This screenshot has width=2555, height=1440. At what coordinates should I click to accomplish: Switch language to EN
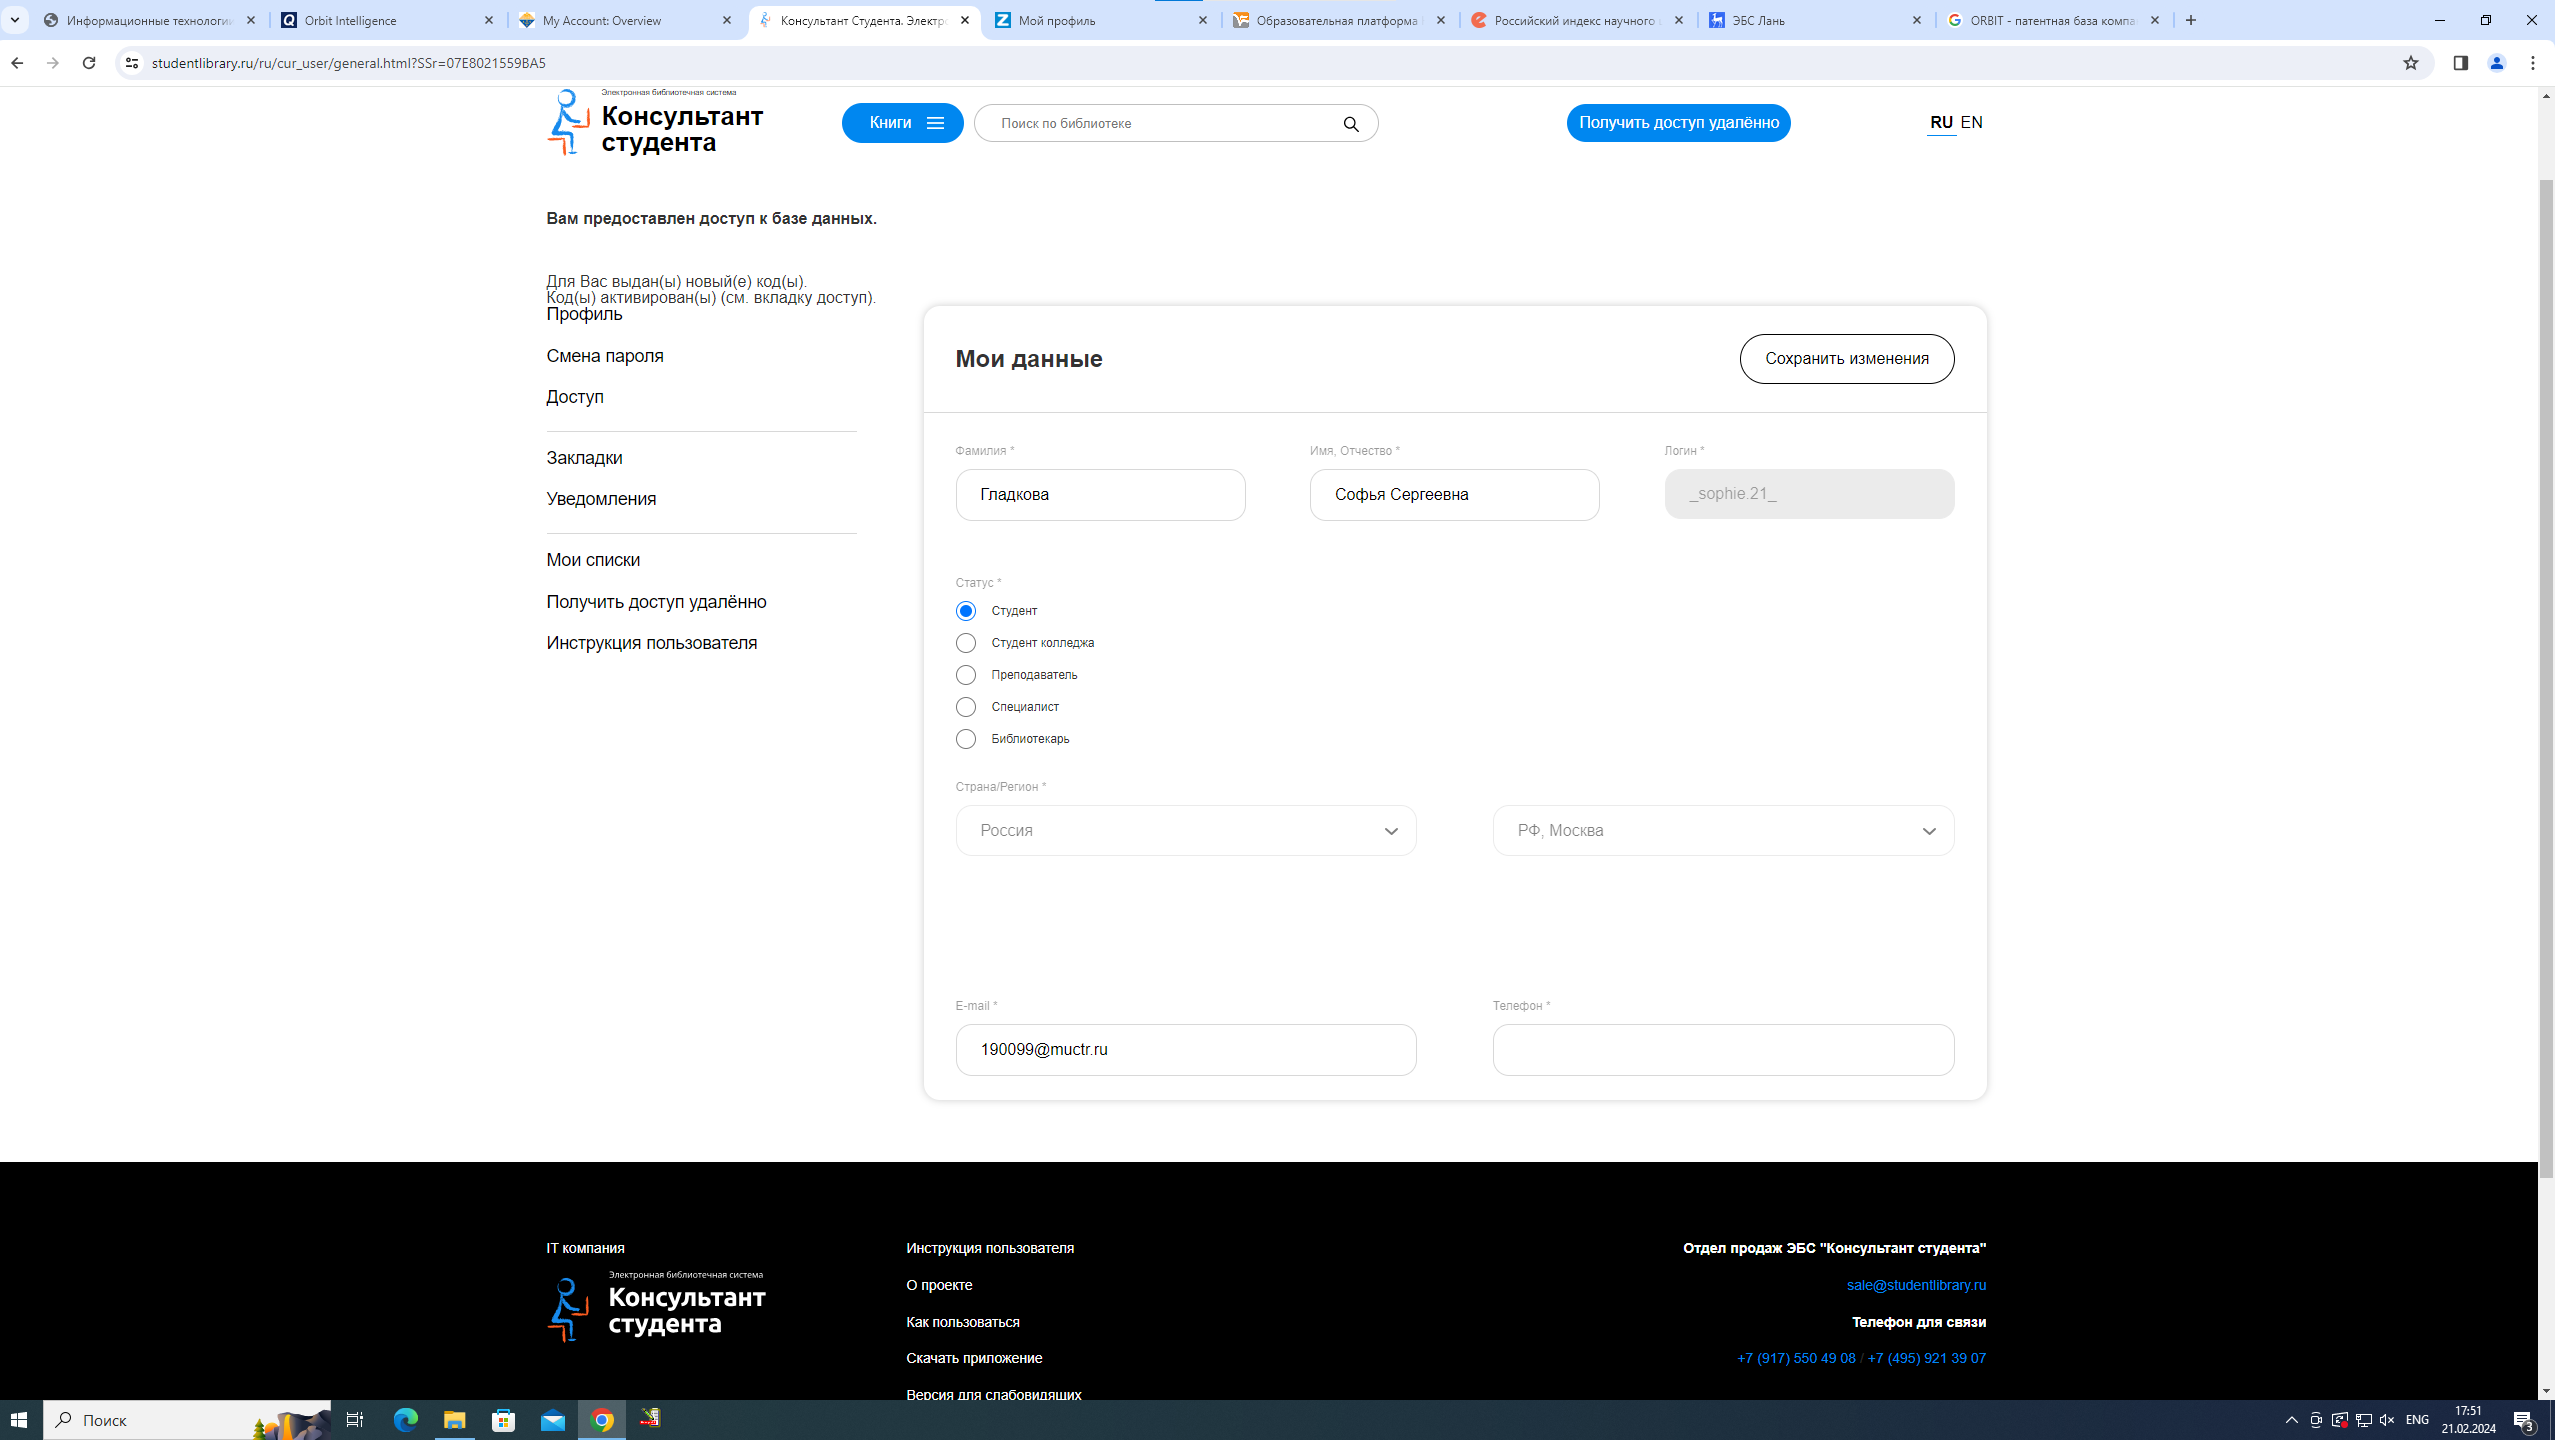coord(1971,122)
